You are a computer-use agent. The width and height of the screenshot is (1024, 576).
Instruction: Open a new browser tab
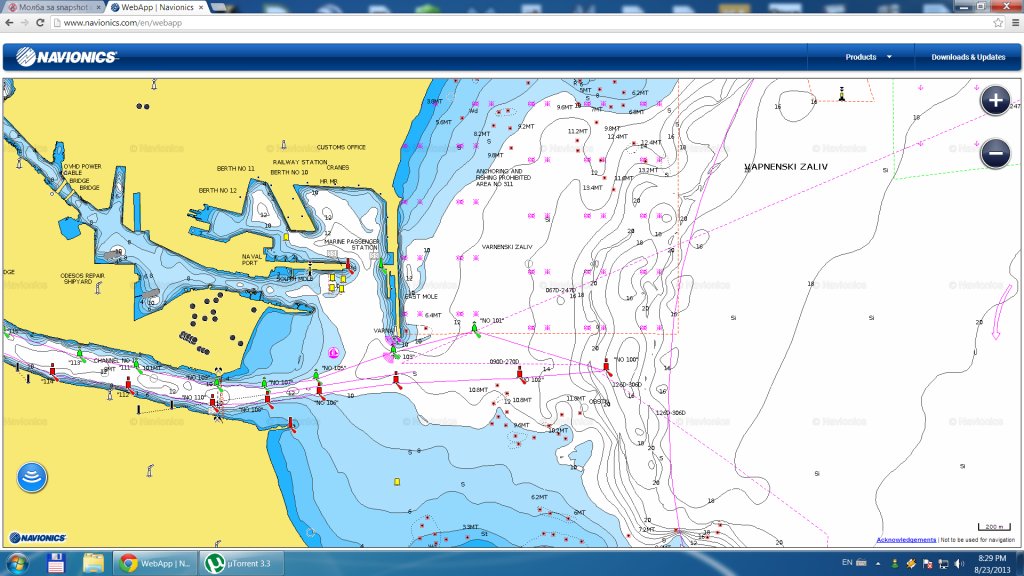click(x=219, y=7)
